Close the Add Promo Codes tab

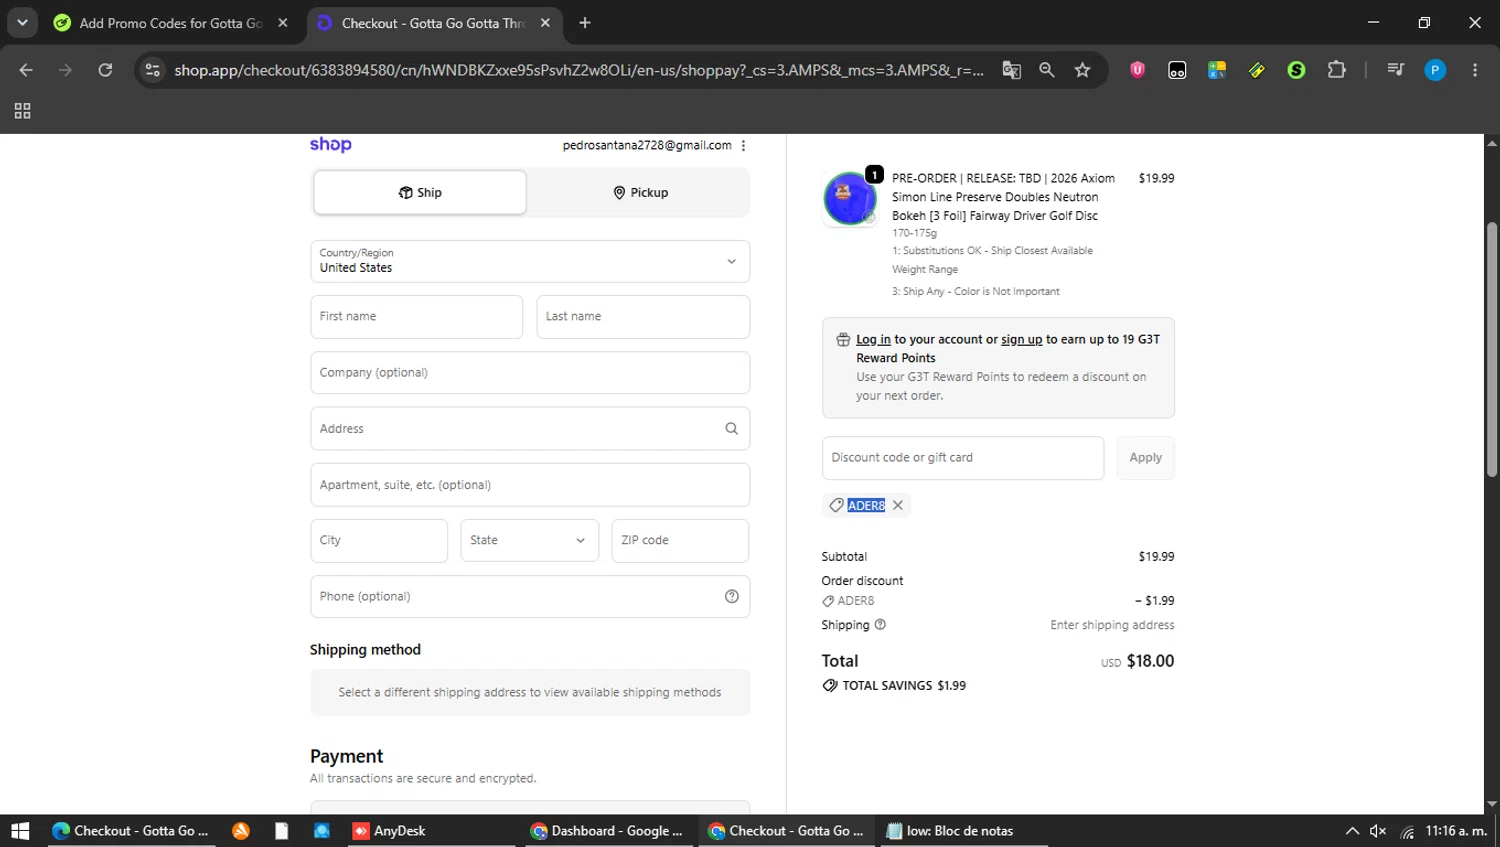(283, 22)
